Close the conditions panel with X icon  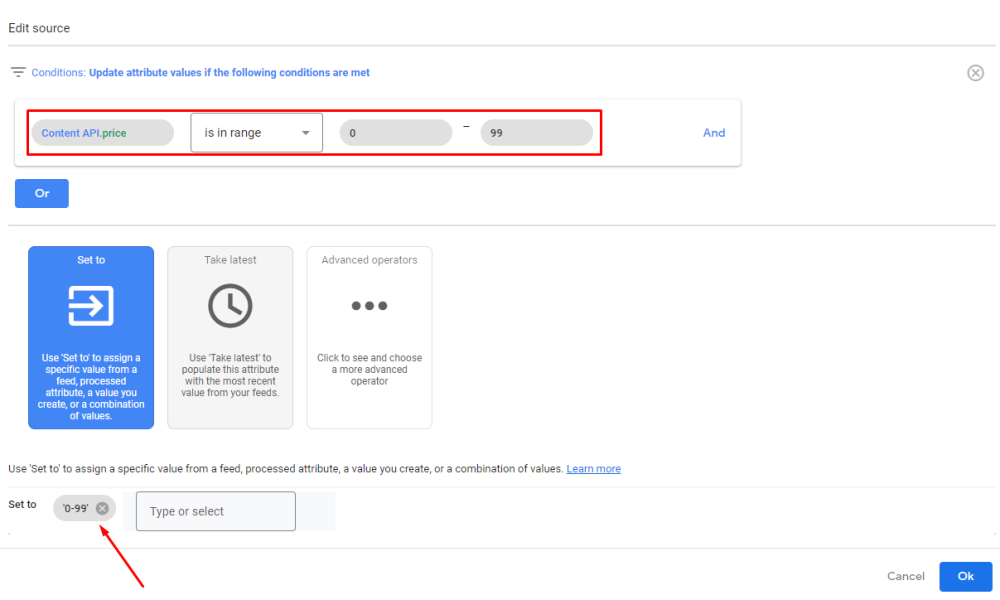[975, 73]
